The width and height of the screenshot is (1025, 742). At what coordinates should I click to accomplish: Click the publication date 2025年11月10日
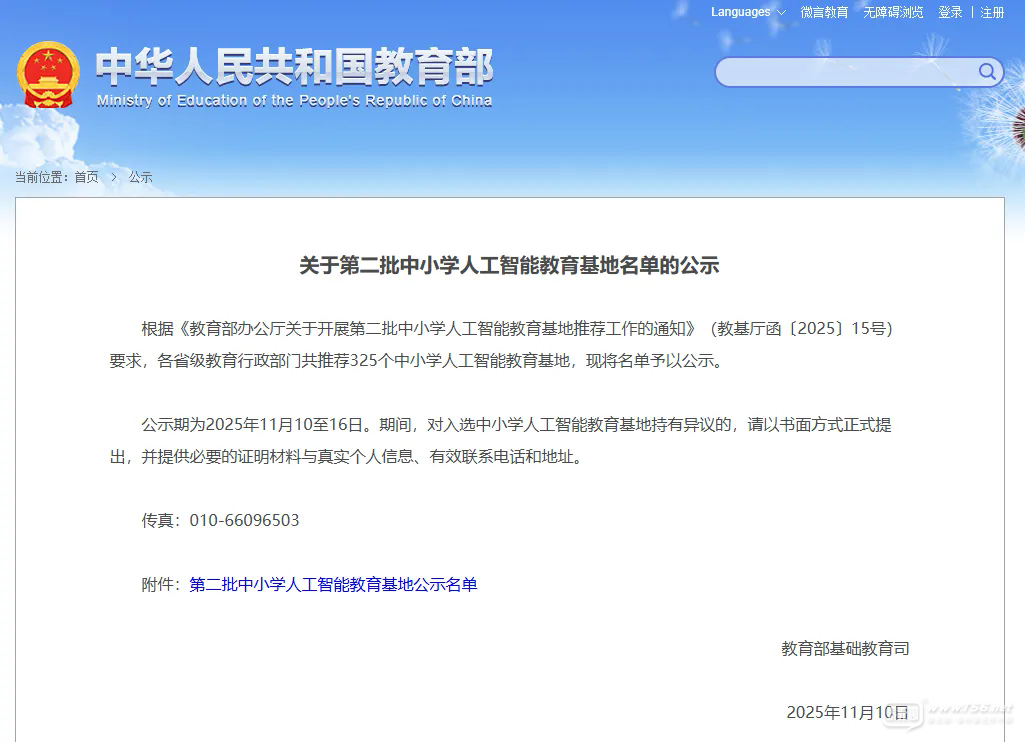coord(847,713)
